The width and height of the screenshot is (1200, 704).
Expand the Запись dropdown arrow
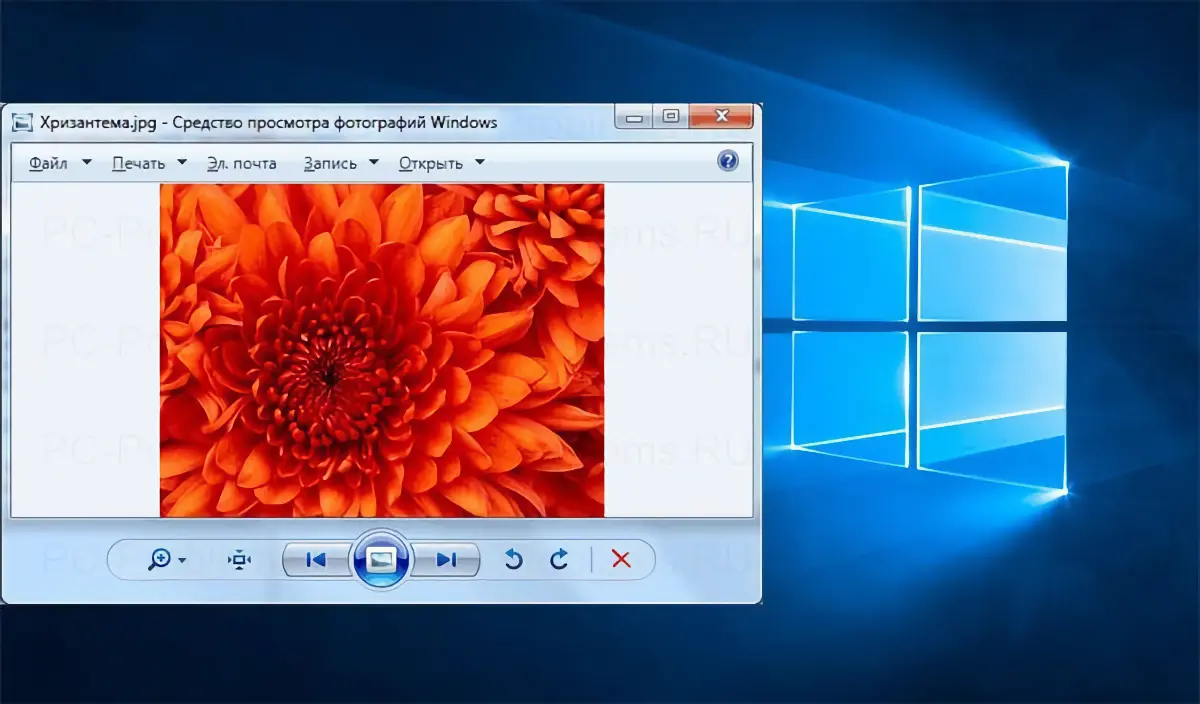click(374, 162)
